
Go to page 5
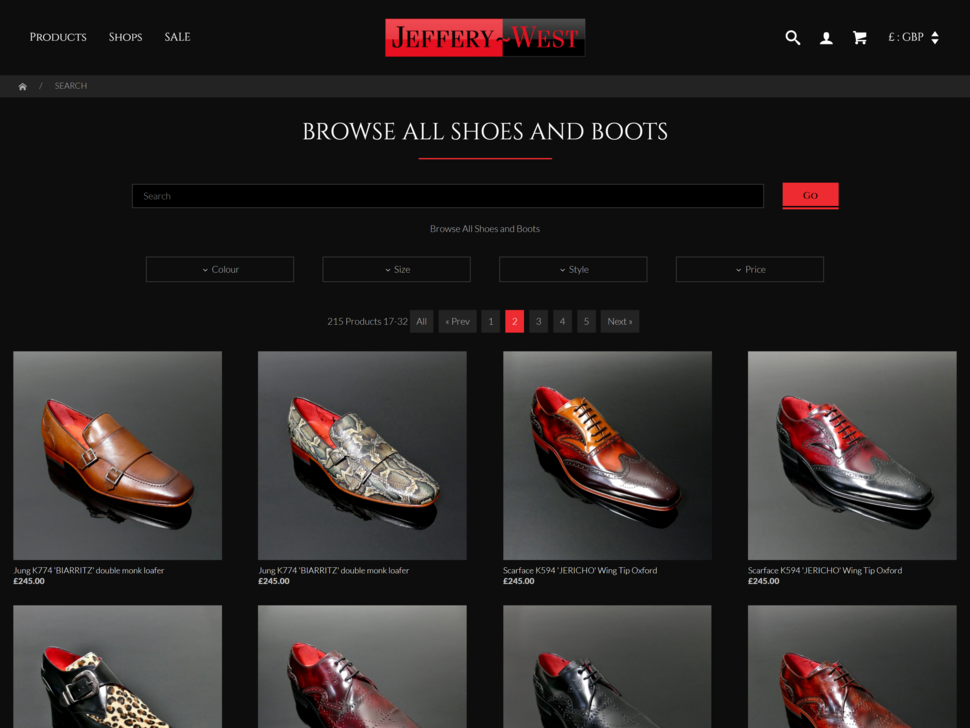(x=586, y=321)
